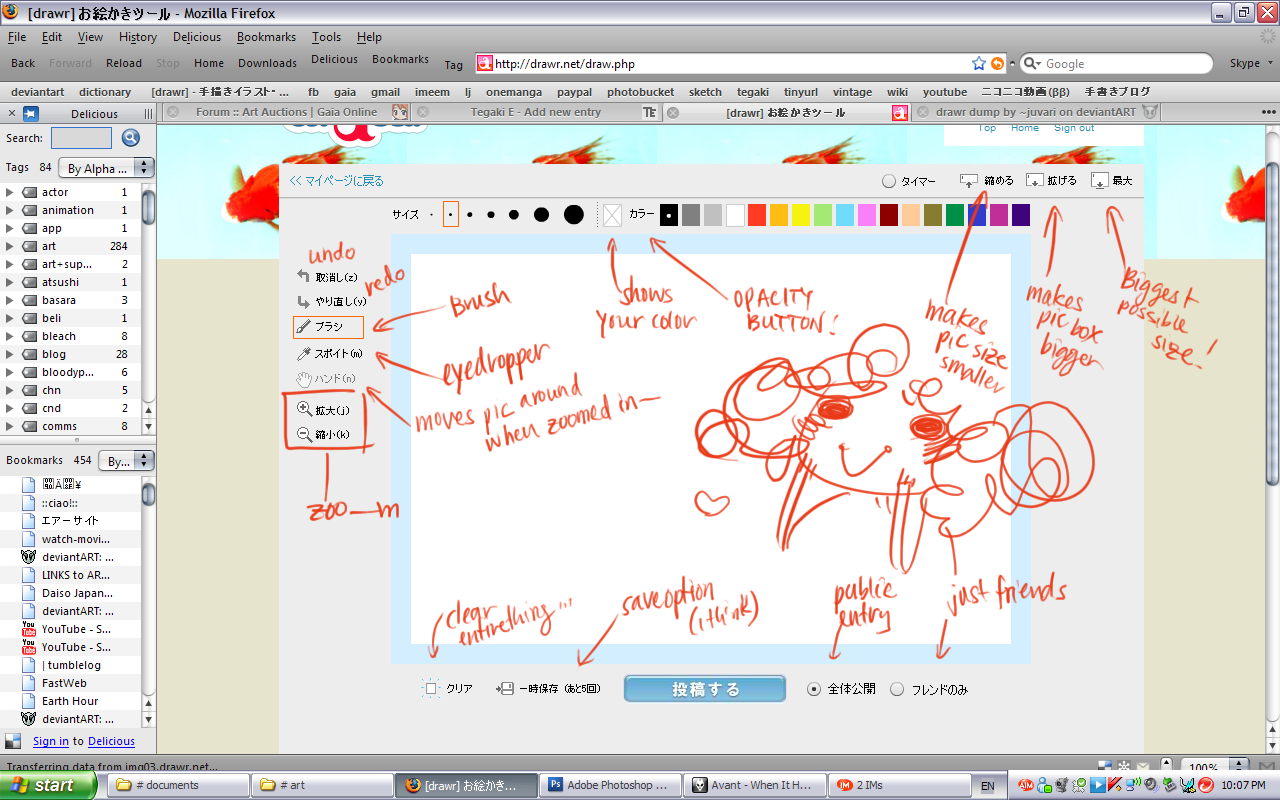
Task: Open the File menu
Action: point(17,37)
